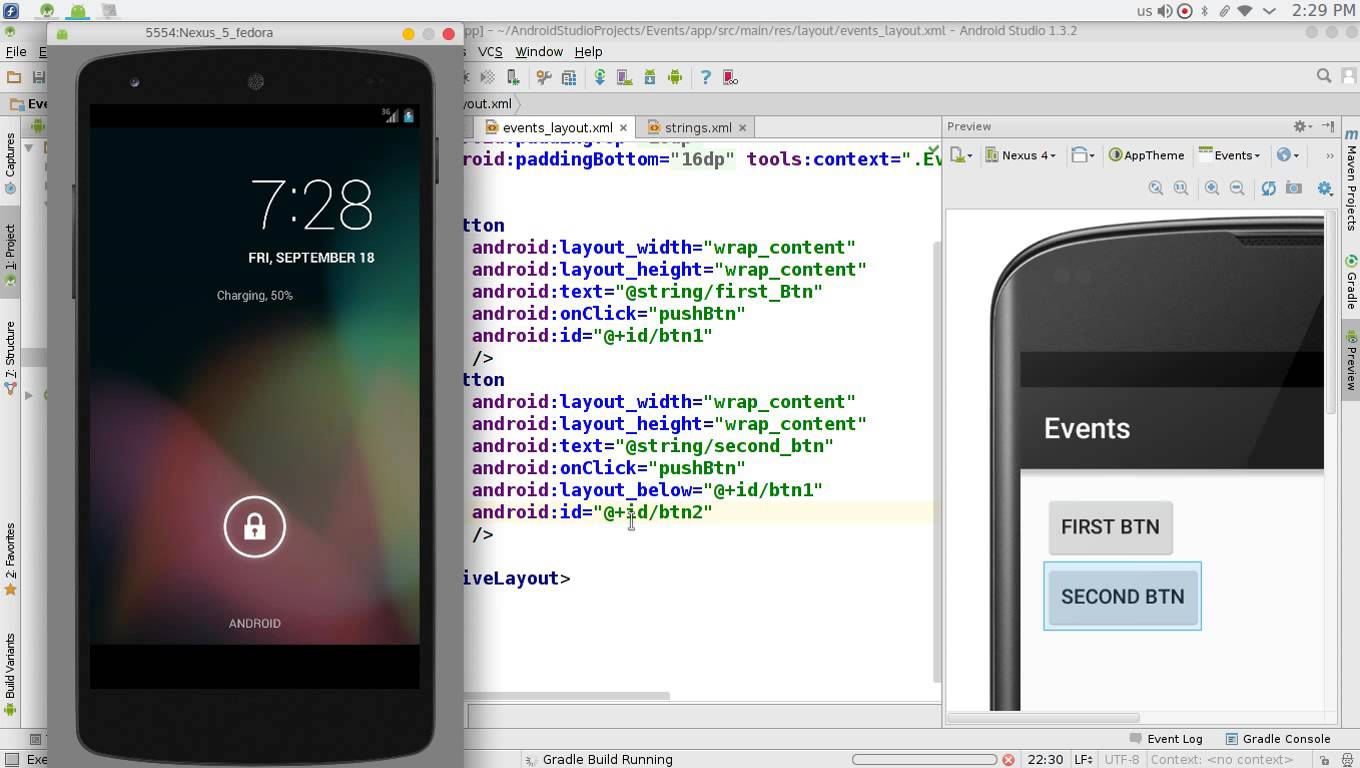Click the editor horizontal scrollbar
1360x768 pixels.
[x=567, y=696]
